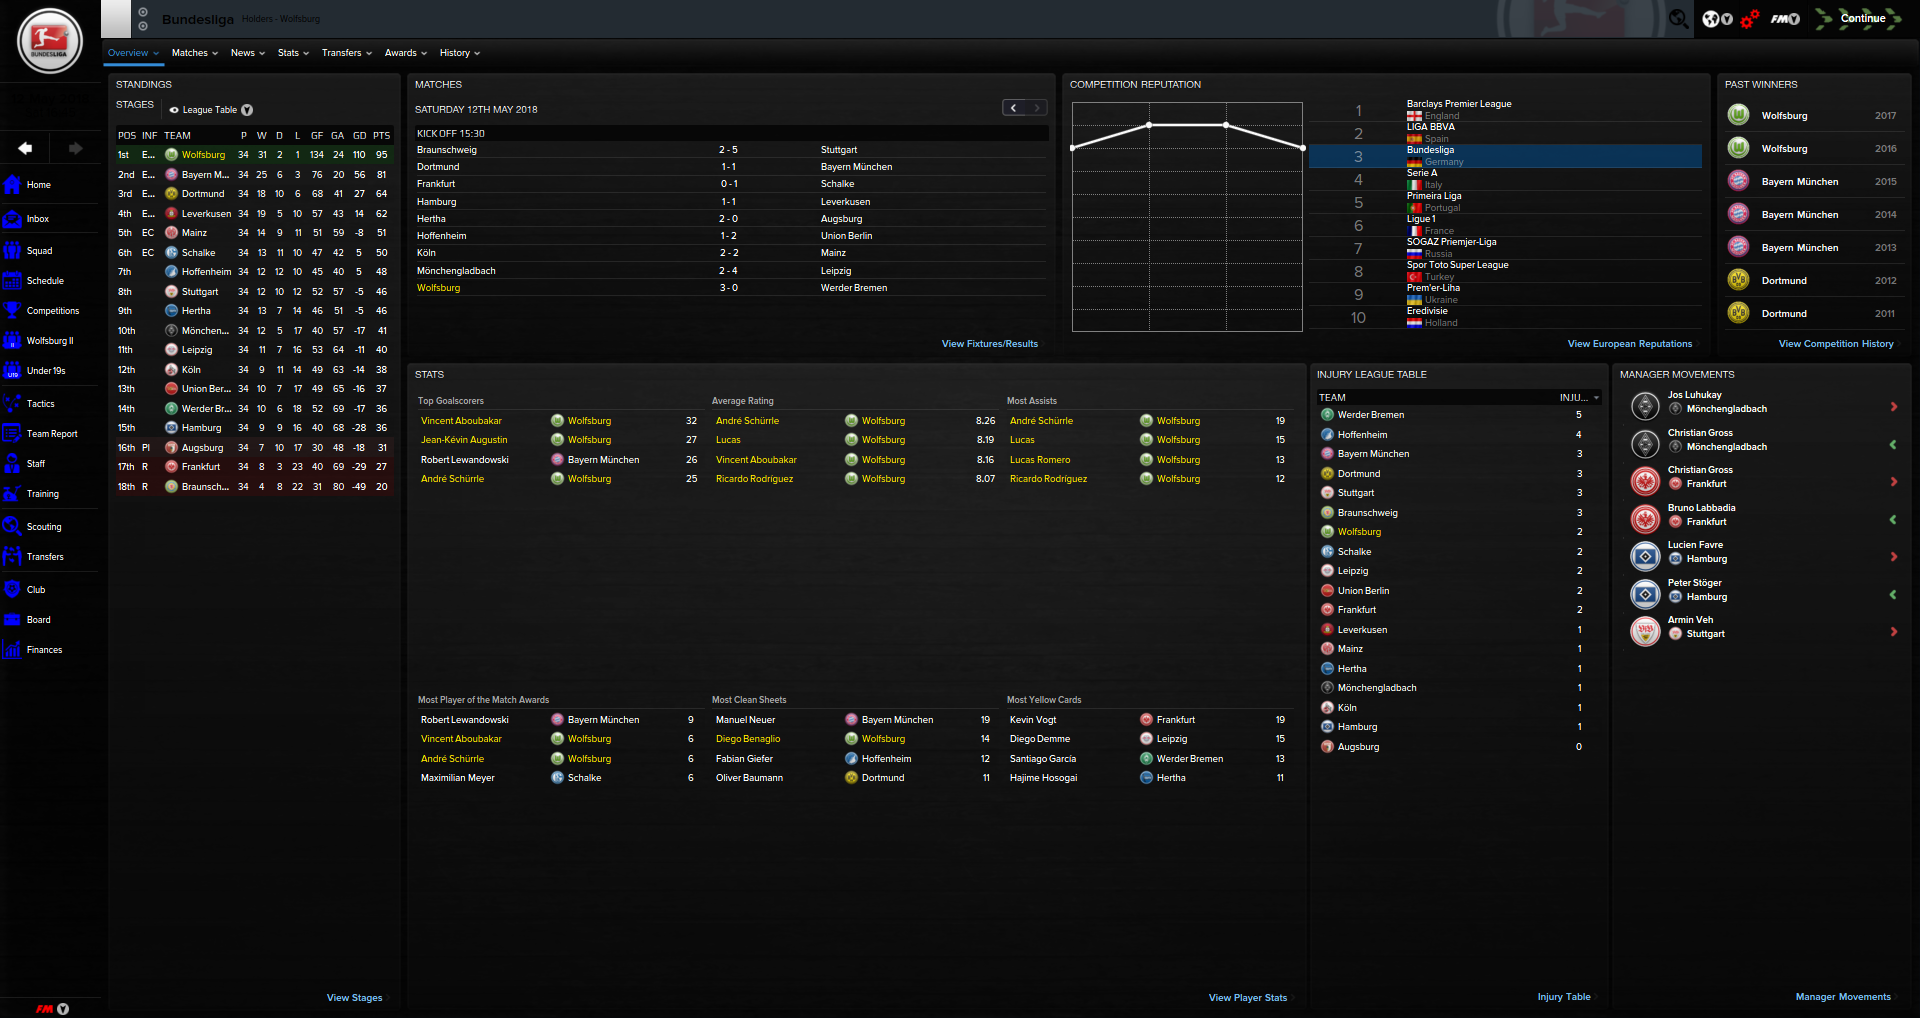1920x1018 pixels.
Task: Expand Armin Veh Stuttgart movement arrow
Action: point(1893,631)
